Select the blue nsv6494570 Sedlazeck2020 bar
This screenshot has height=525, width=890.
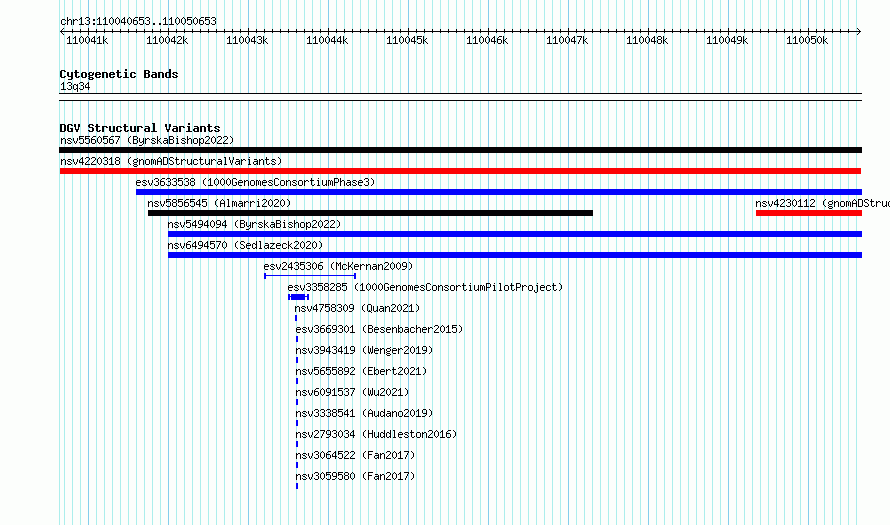point(515,255)
